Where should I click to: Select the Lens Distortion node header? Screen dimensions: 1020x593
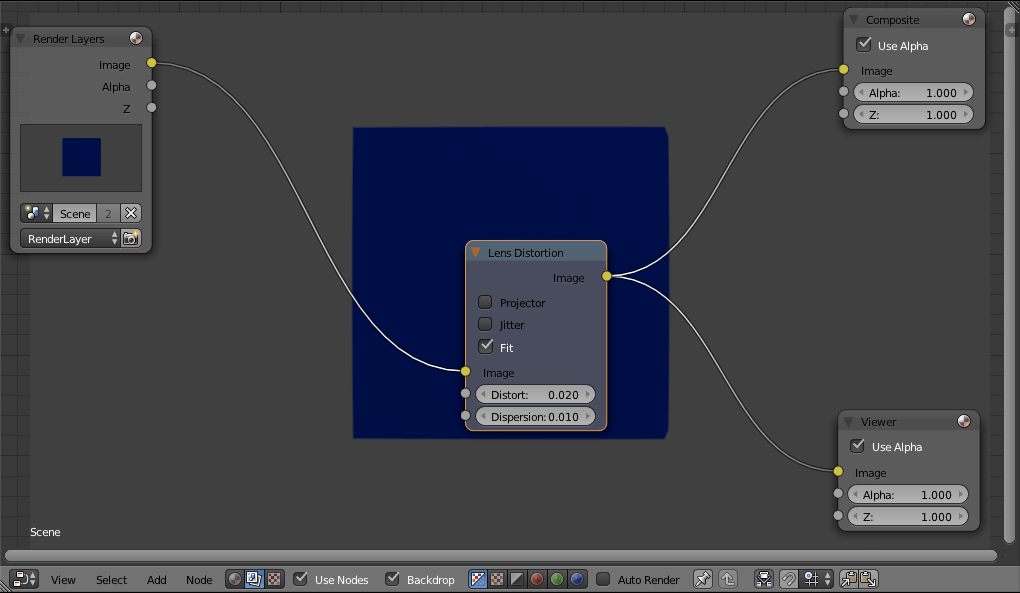(x=536, y=252)
